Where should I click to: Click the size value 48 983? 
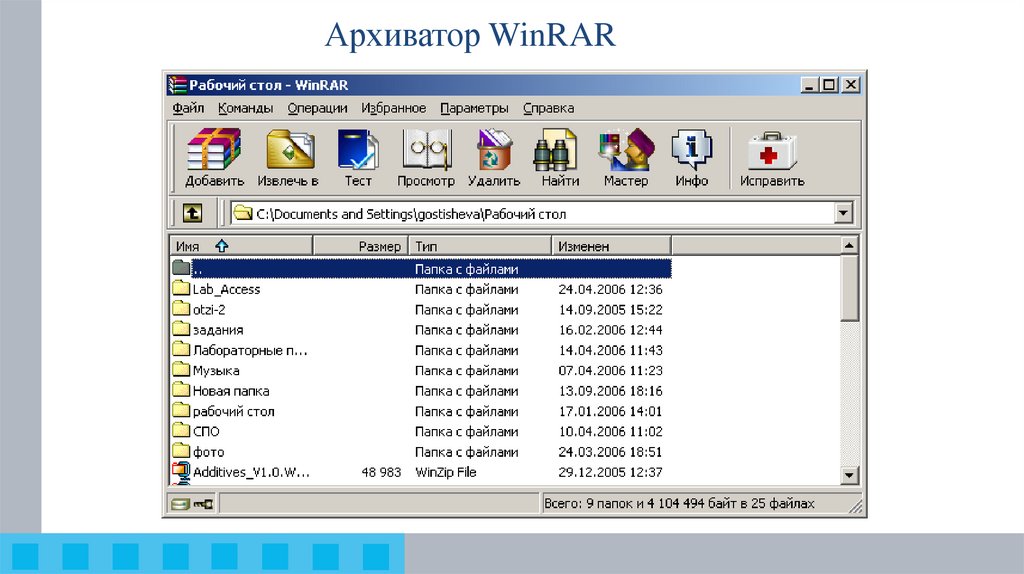pos(381,472)
